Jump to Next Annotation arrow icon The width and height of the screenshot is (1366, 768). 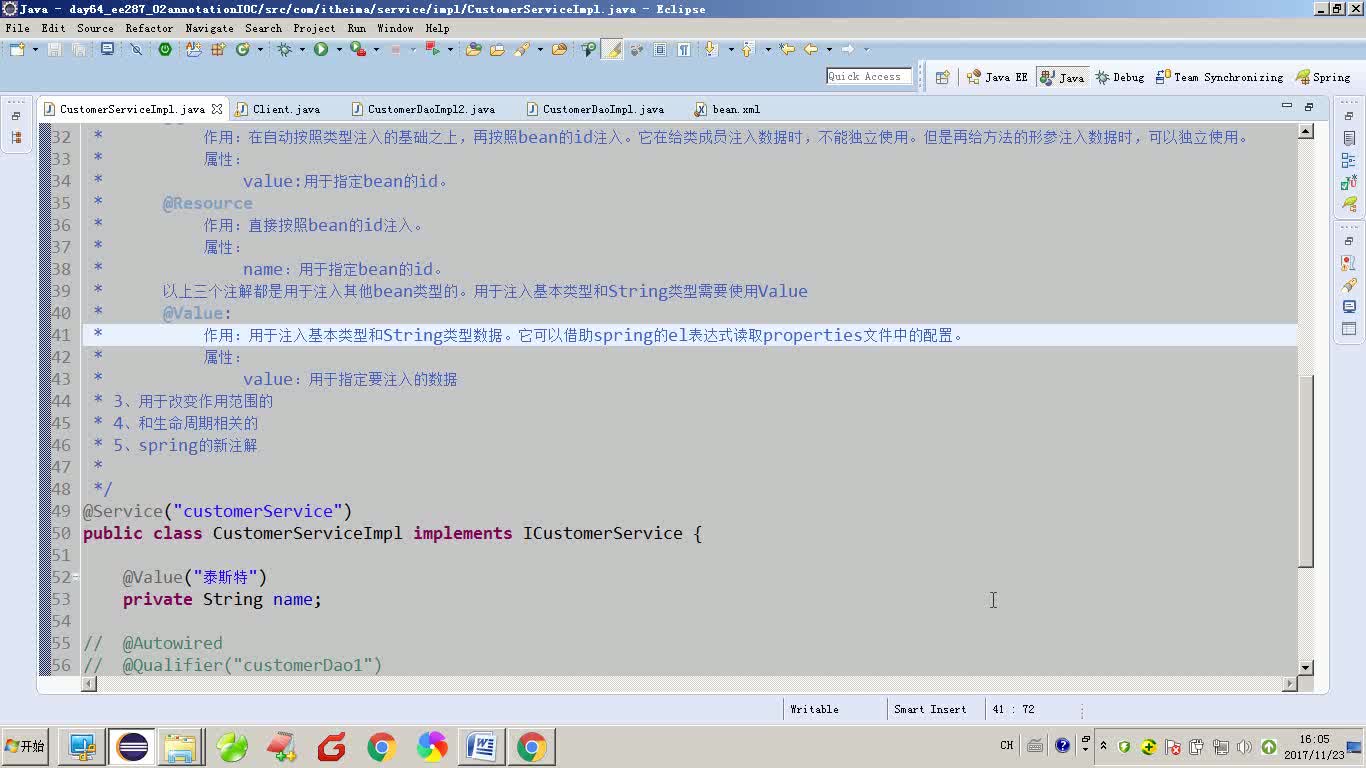pyautogui.click(x=711, y=49)
